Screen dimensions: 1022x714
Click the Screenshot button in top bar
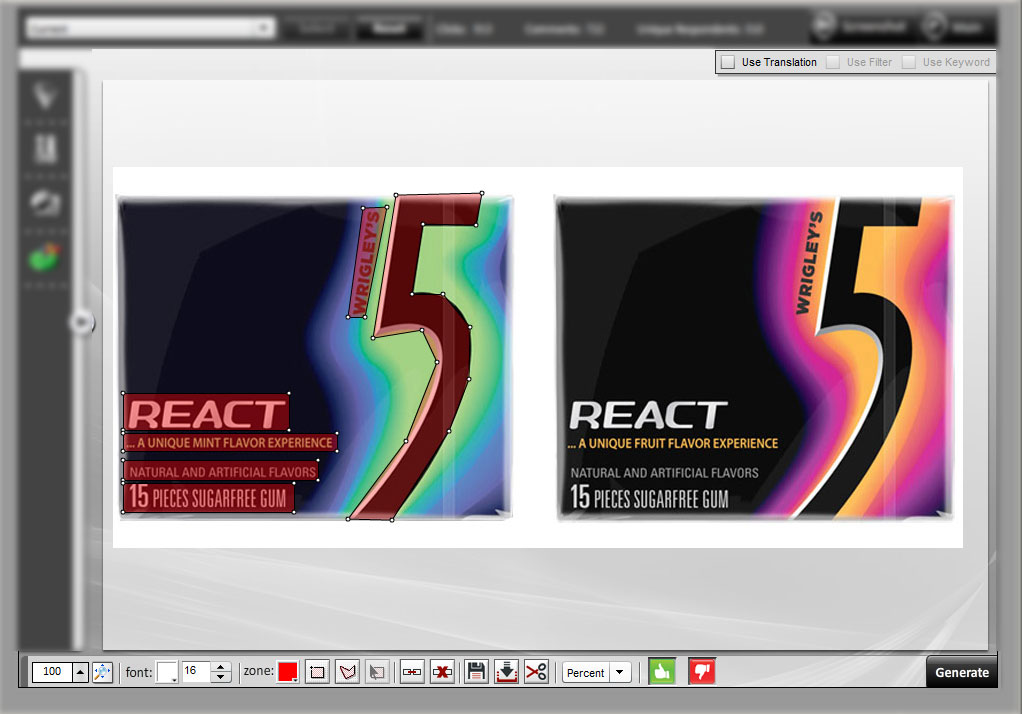(x=859, y=27)
